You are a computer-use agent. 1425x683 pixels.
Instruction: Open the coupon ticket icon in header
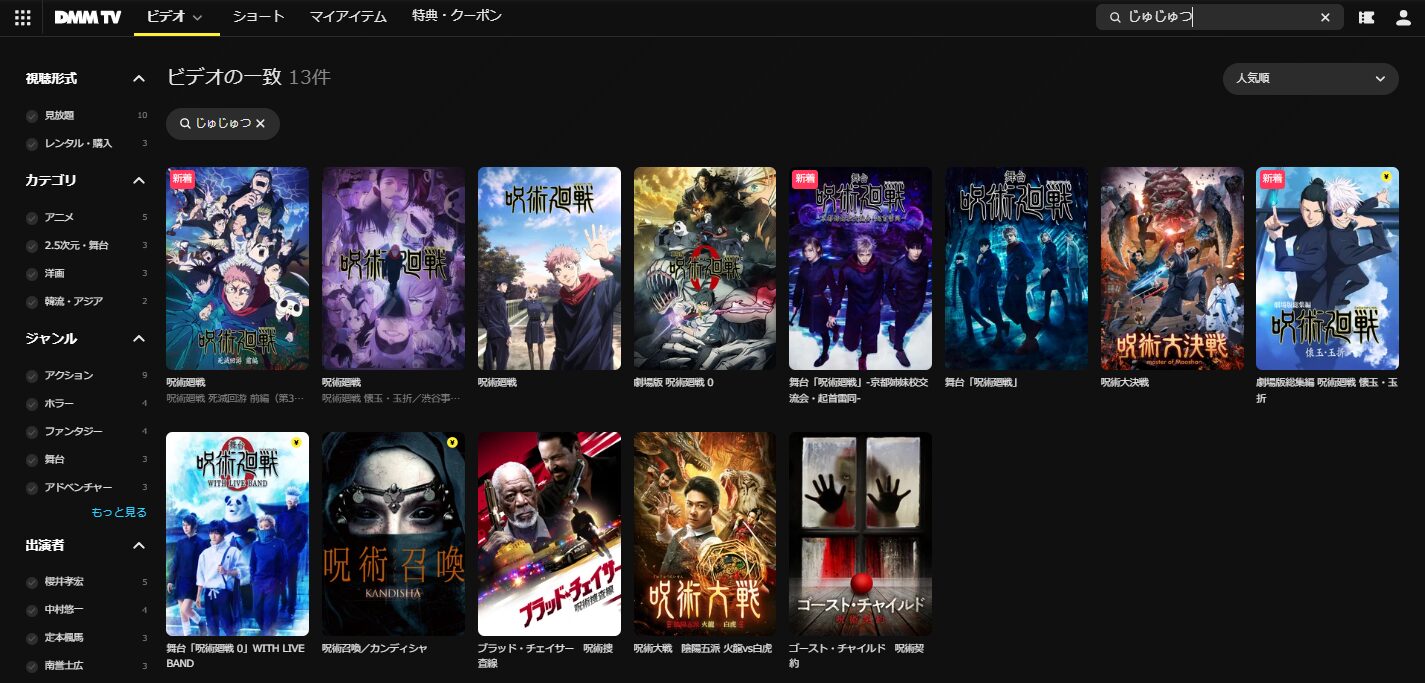pos(1367,17)
